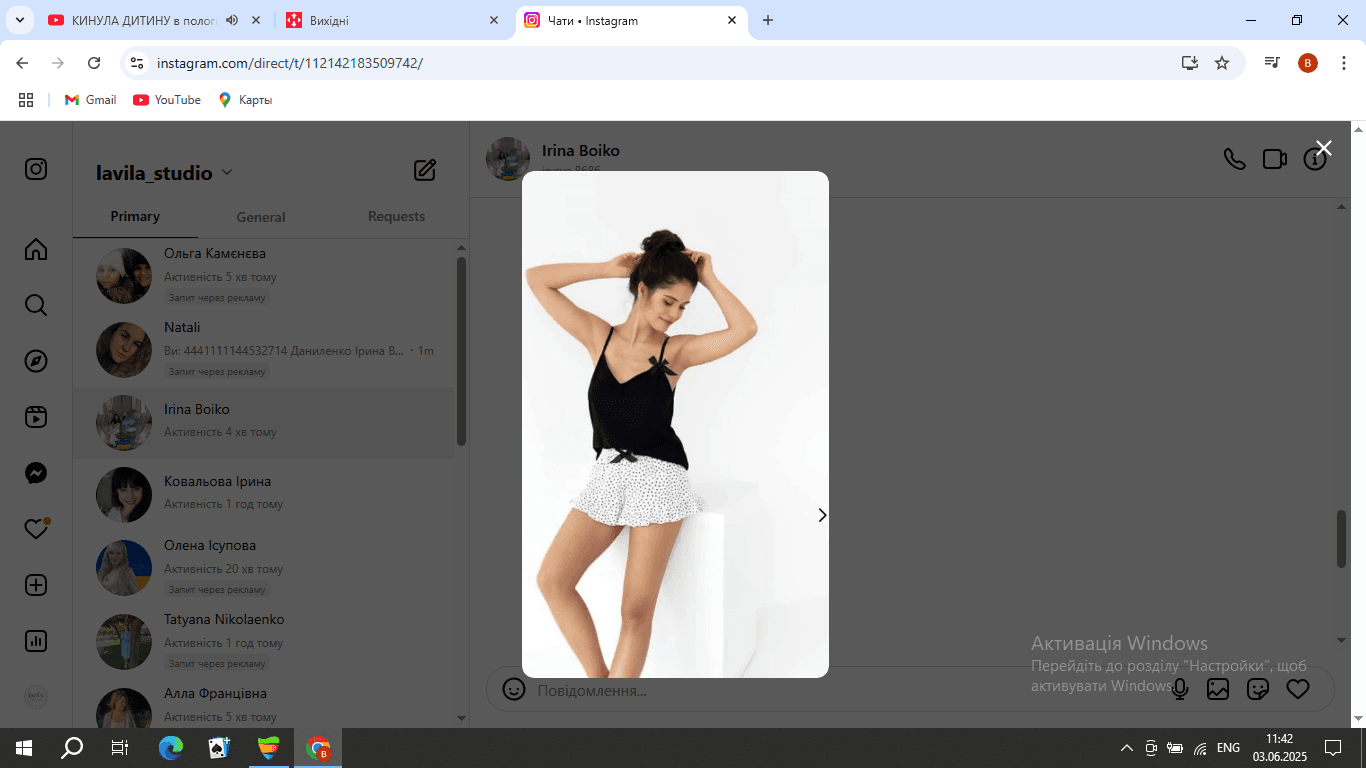
Task: Expand lavila_studio account switcher
Action: point(164,173)
